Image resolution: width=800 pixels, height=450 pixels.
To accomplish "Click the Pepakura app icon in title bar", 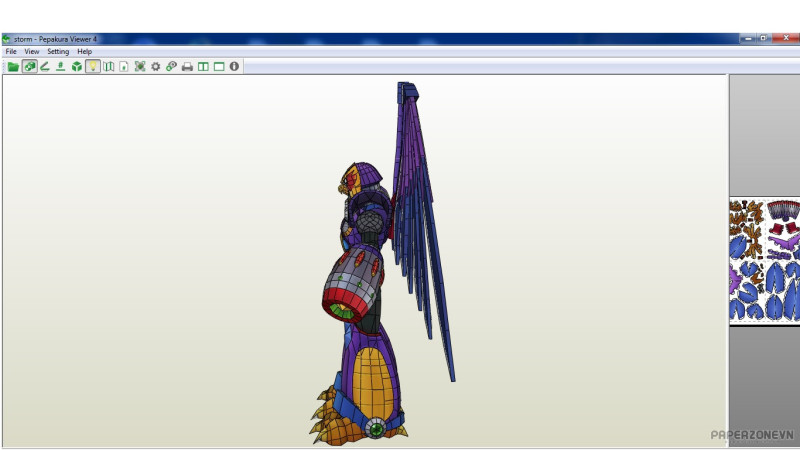I will (7, 39).
